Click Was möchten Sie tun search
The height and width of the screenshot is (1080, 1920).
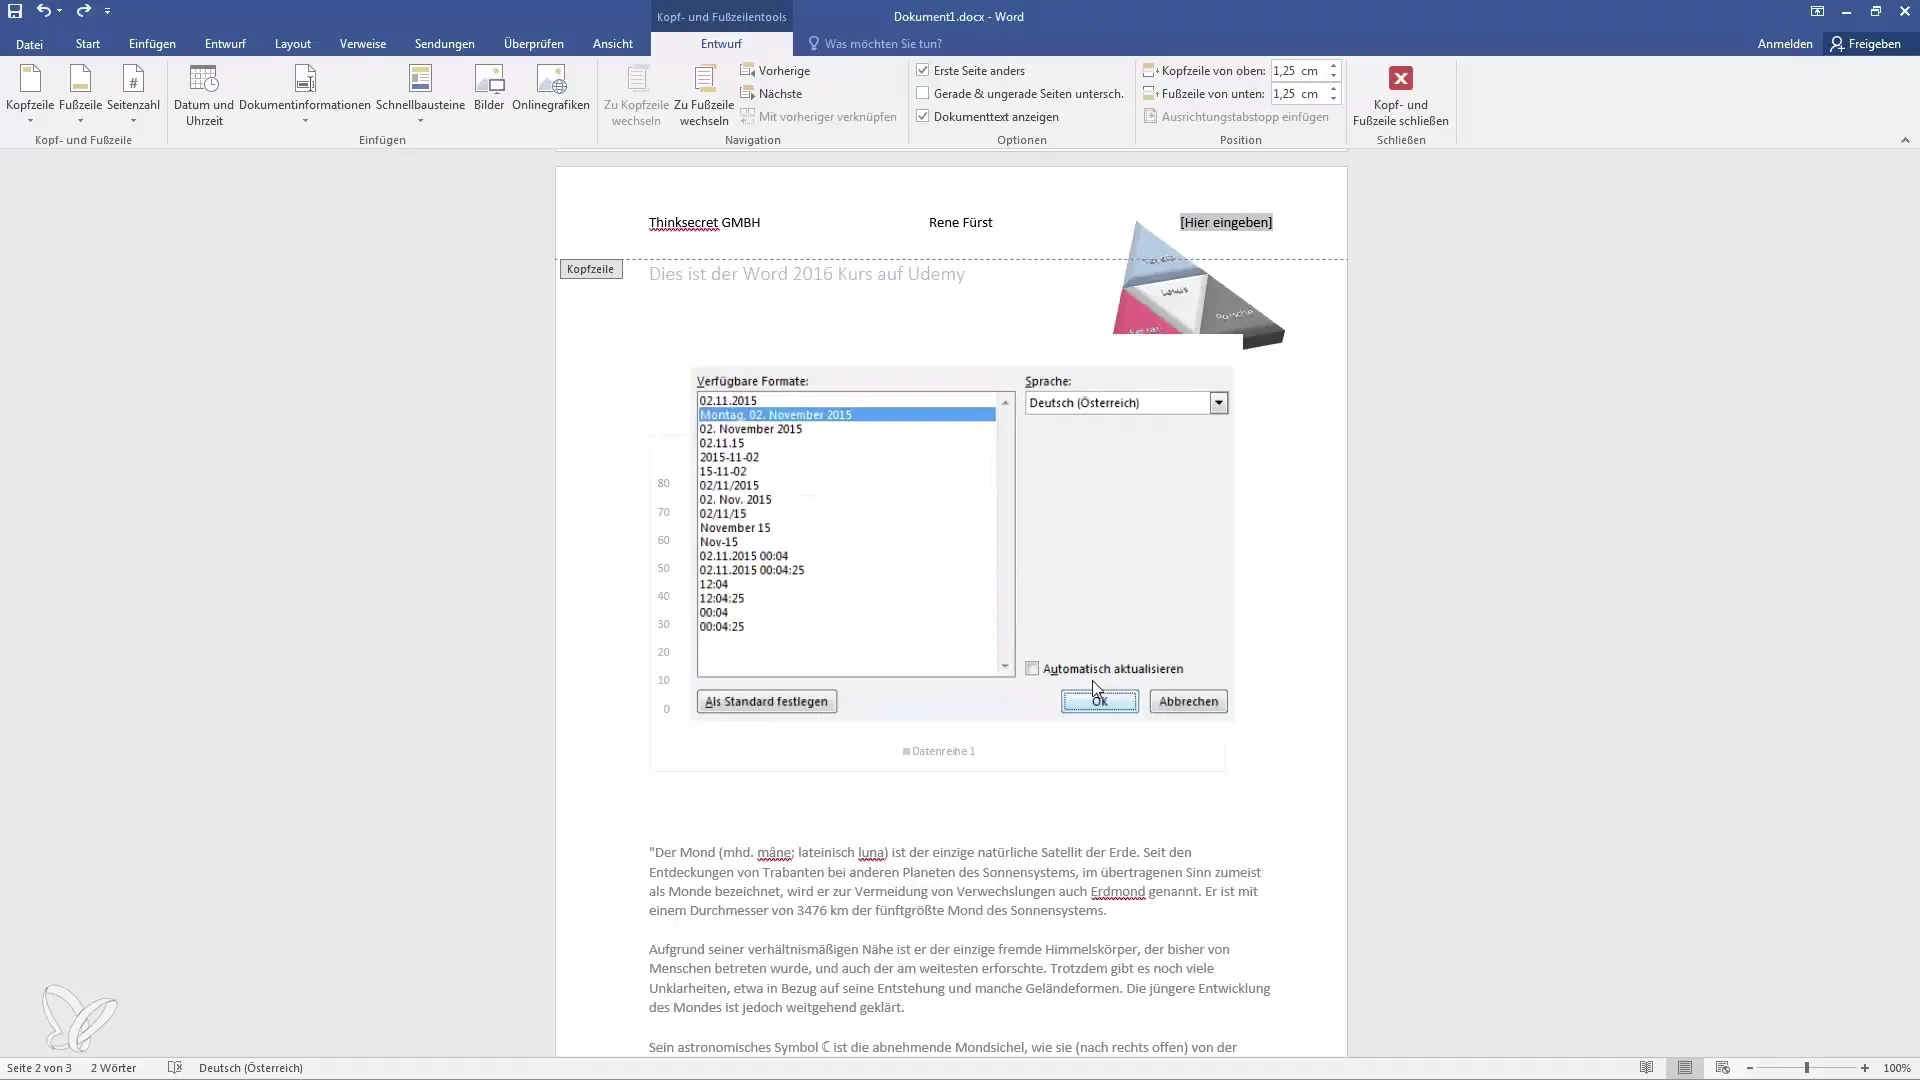(882, 44)
